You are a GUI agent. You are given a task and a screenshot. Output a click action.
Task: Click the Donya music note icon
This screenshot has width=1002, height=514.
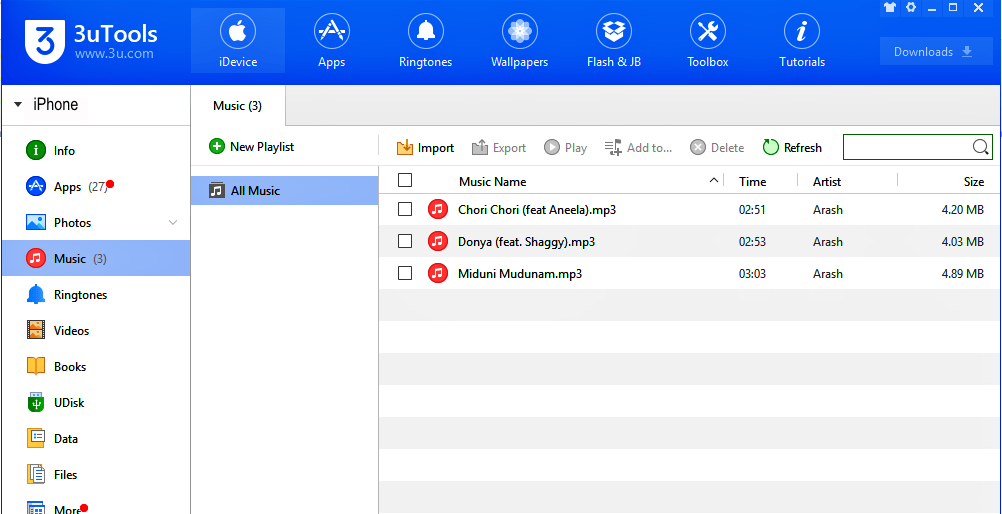[x=438, y=241]
